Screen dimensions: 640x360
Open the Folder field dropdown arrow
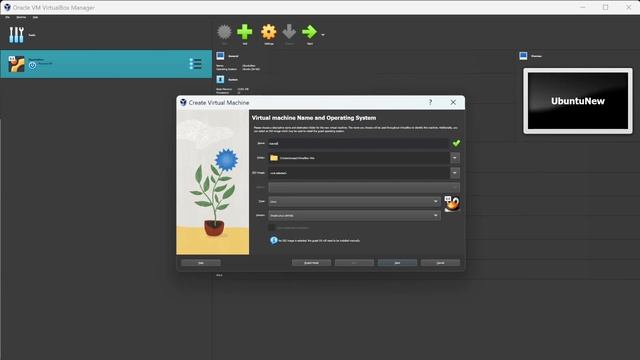[x=455, y=158]
